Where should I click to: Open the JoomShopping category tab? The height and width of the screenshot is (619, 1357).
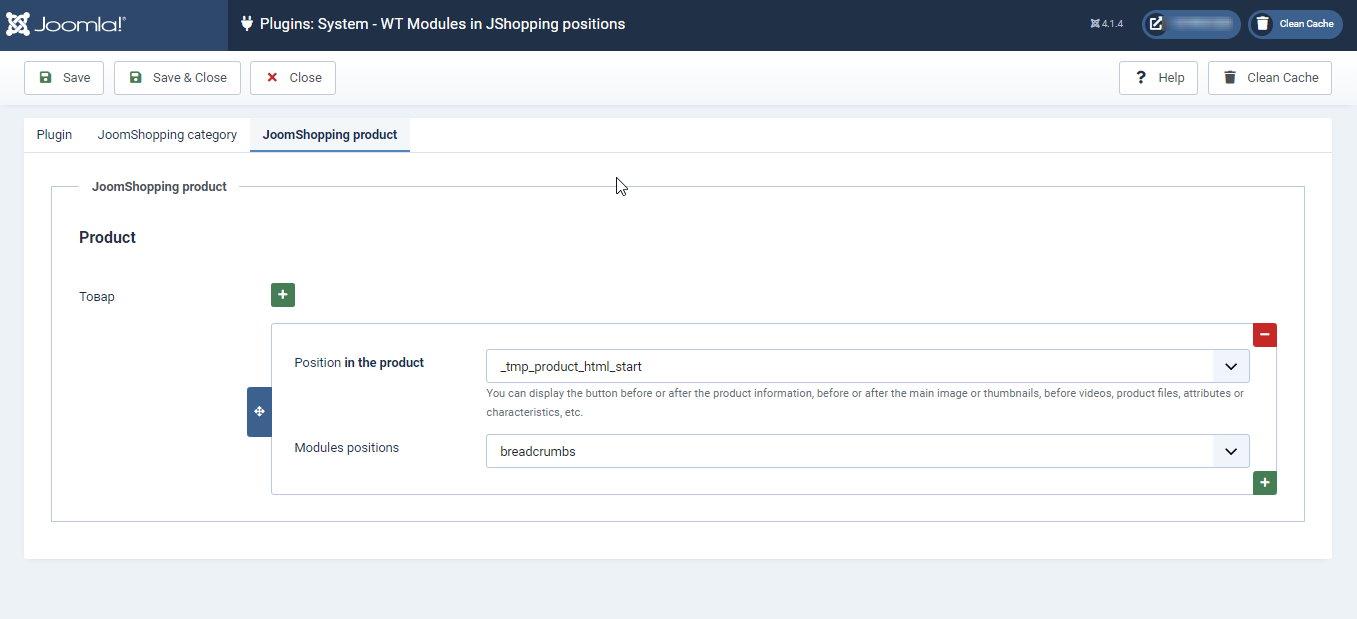[167, 135]
